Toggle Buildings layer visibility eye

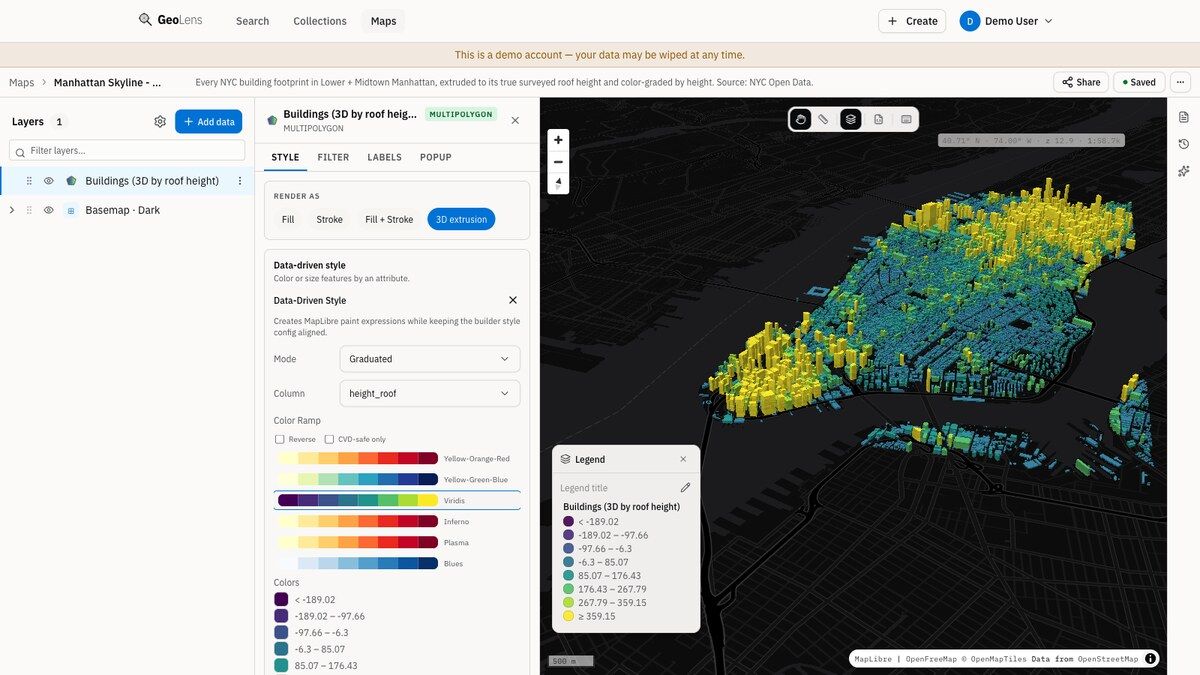pos(48,181)
